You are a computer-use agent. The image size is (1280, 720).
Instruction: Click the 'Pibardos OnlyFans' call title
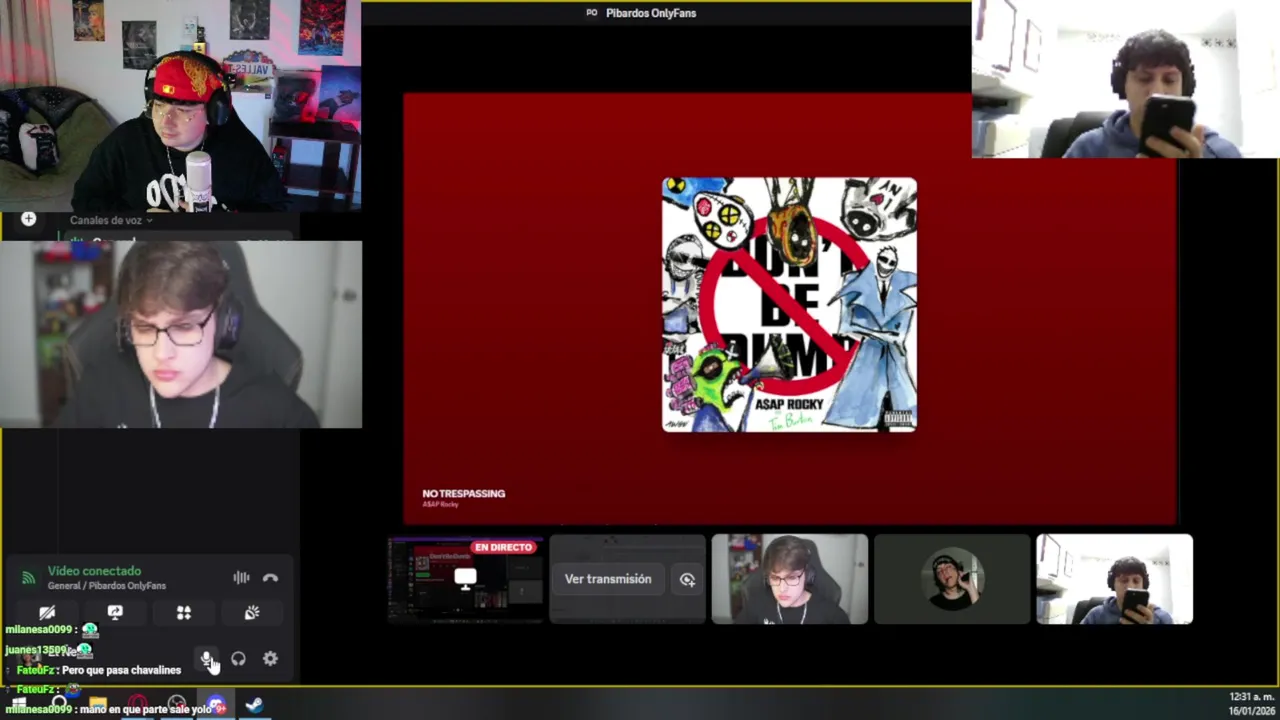(x=651, y=13)
